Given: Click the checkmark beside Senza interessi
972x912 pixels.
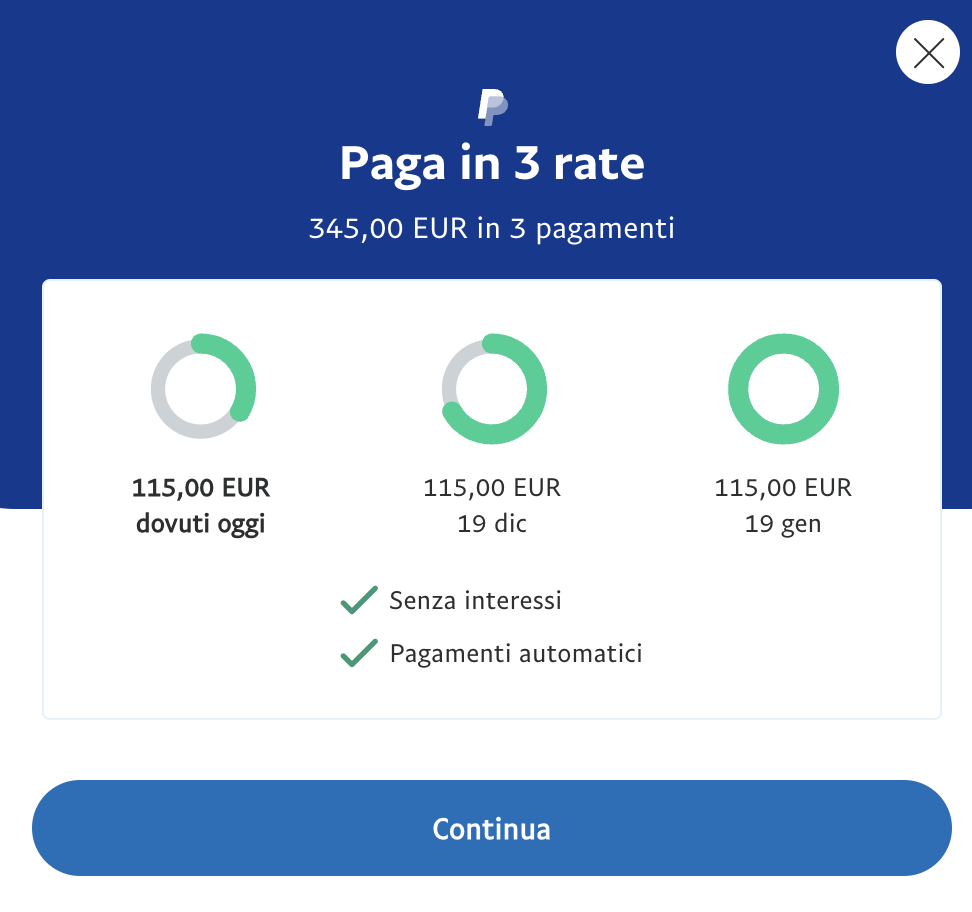Looking at the screenshot, I should point(358,601).
